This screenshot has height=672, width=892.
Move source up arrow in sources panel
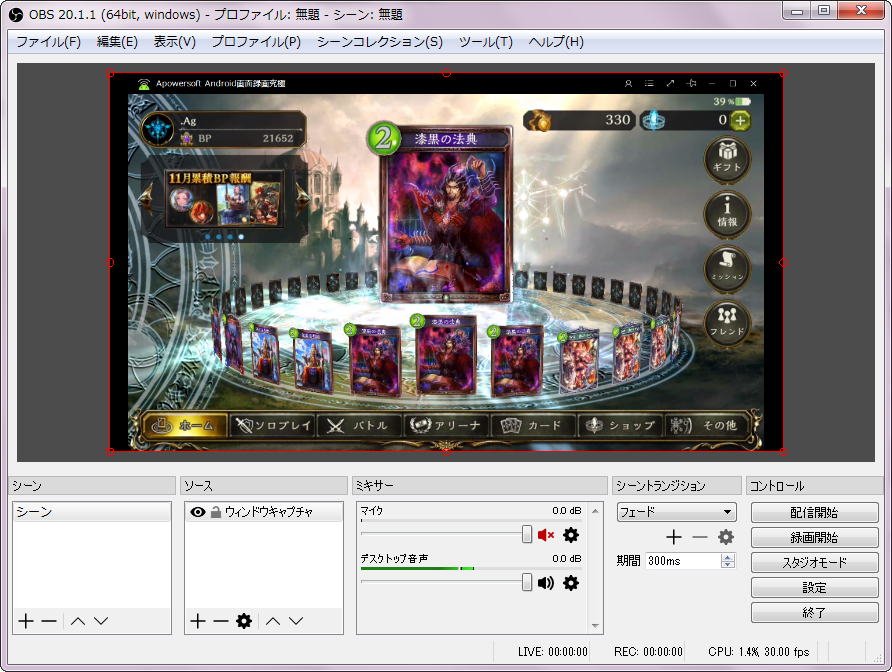(x=273, y=621)
